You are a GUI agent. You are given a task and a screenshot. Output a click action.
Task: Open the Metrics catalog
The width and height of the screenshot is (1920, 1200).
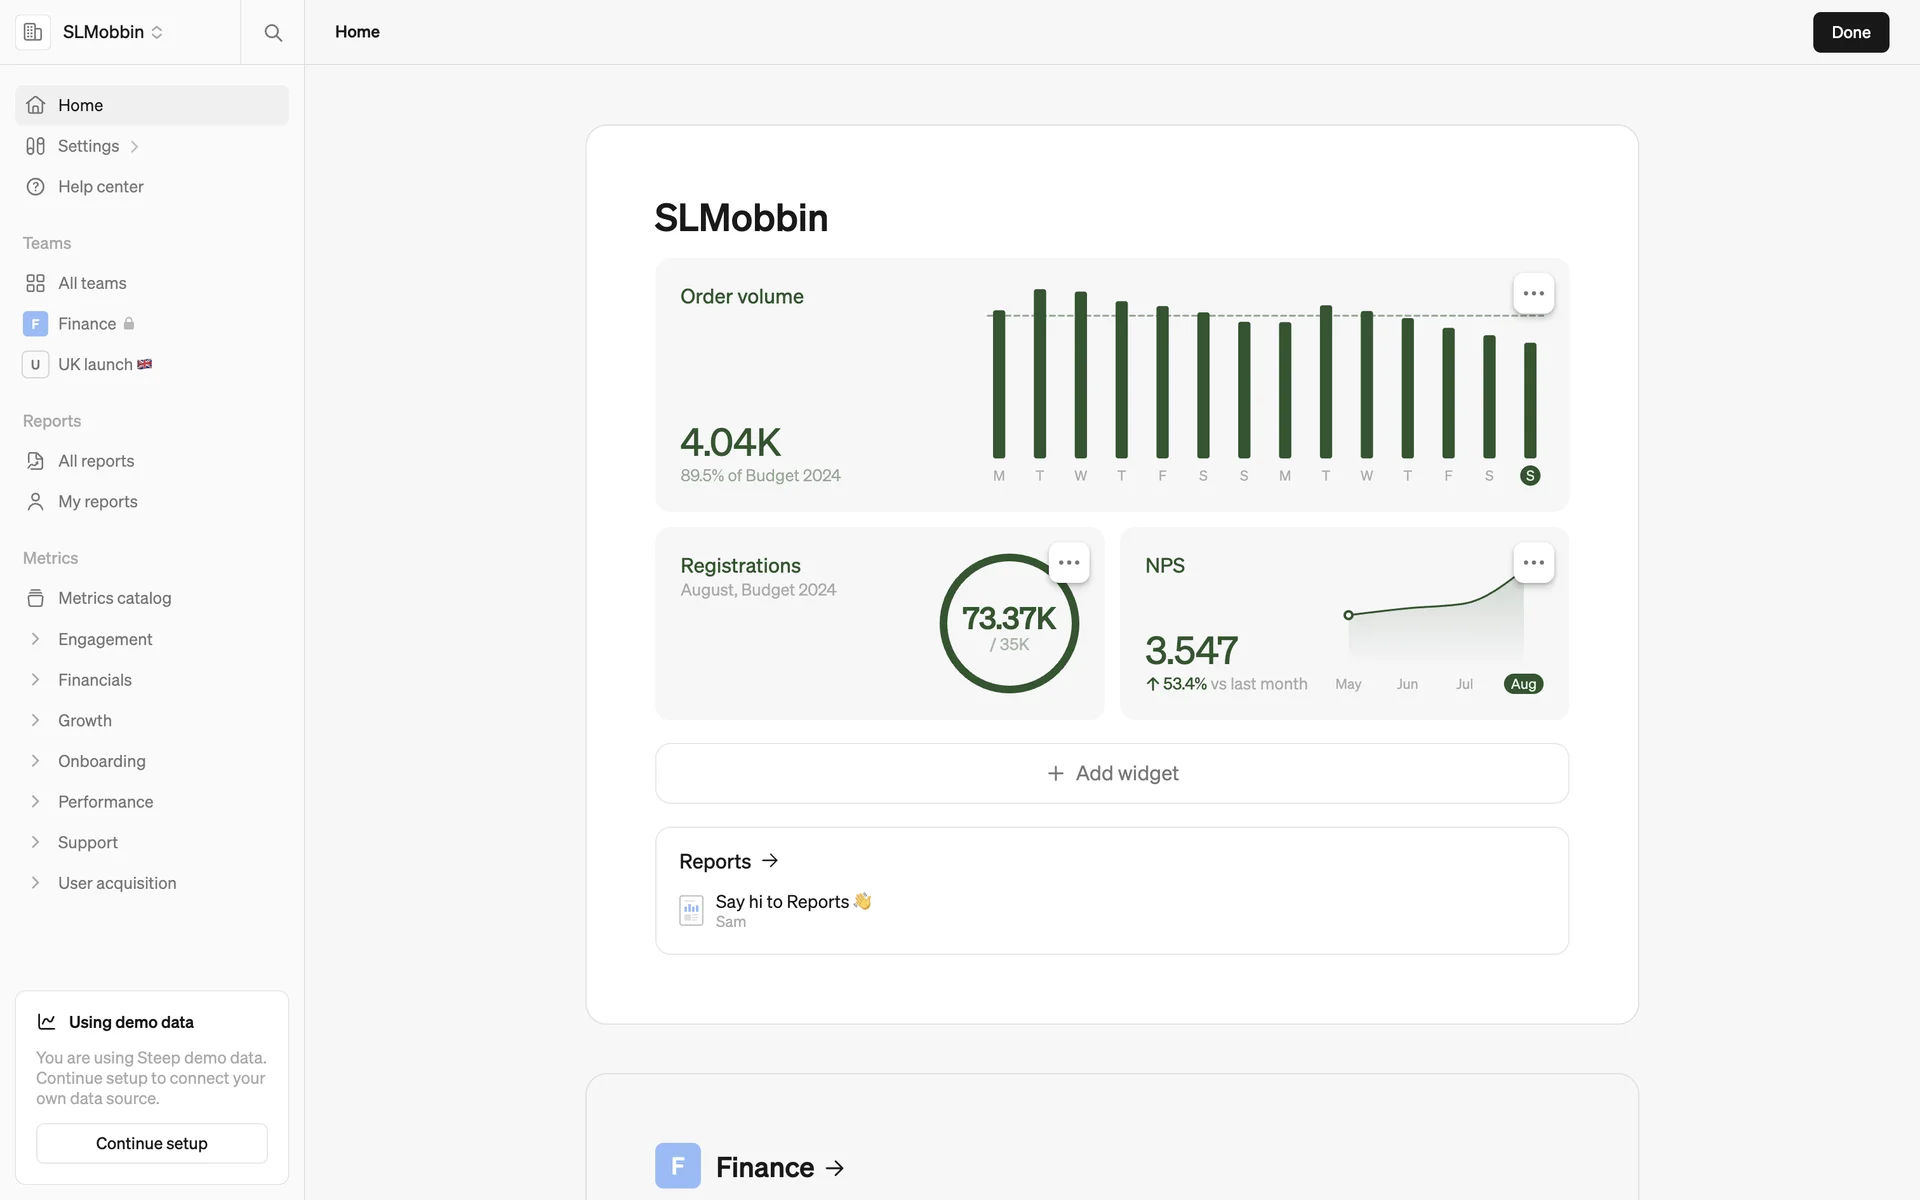click(x=114, y=598)
